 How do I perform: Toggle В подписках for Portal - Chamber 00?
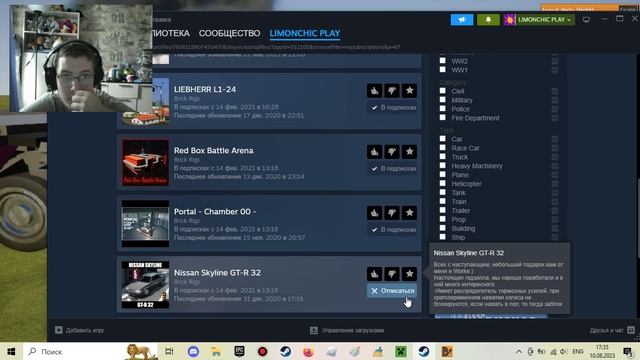click(393, 230)
